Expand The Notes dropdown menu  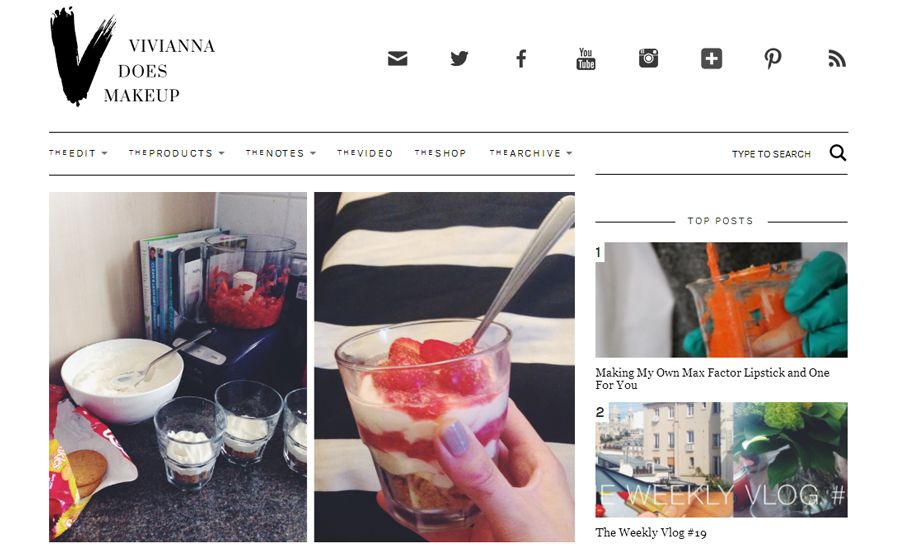point(281,153)
